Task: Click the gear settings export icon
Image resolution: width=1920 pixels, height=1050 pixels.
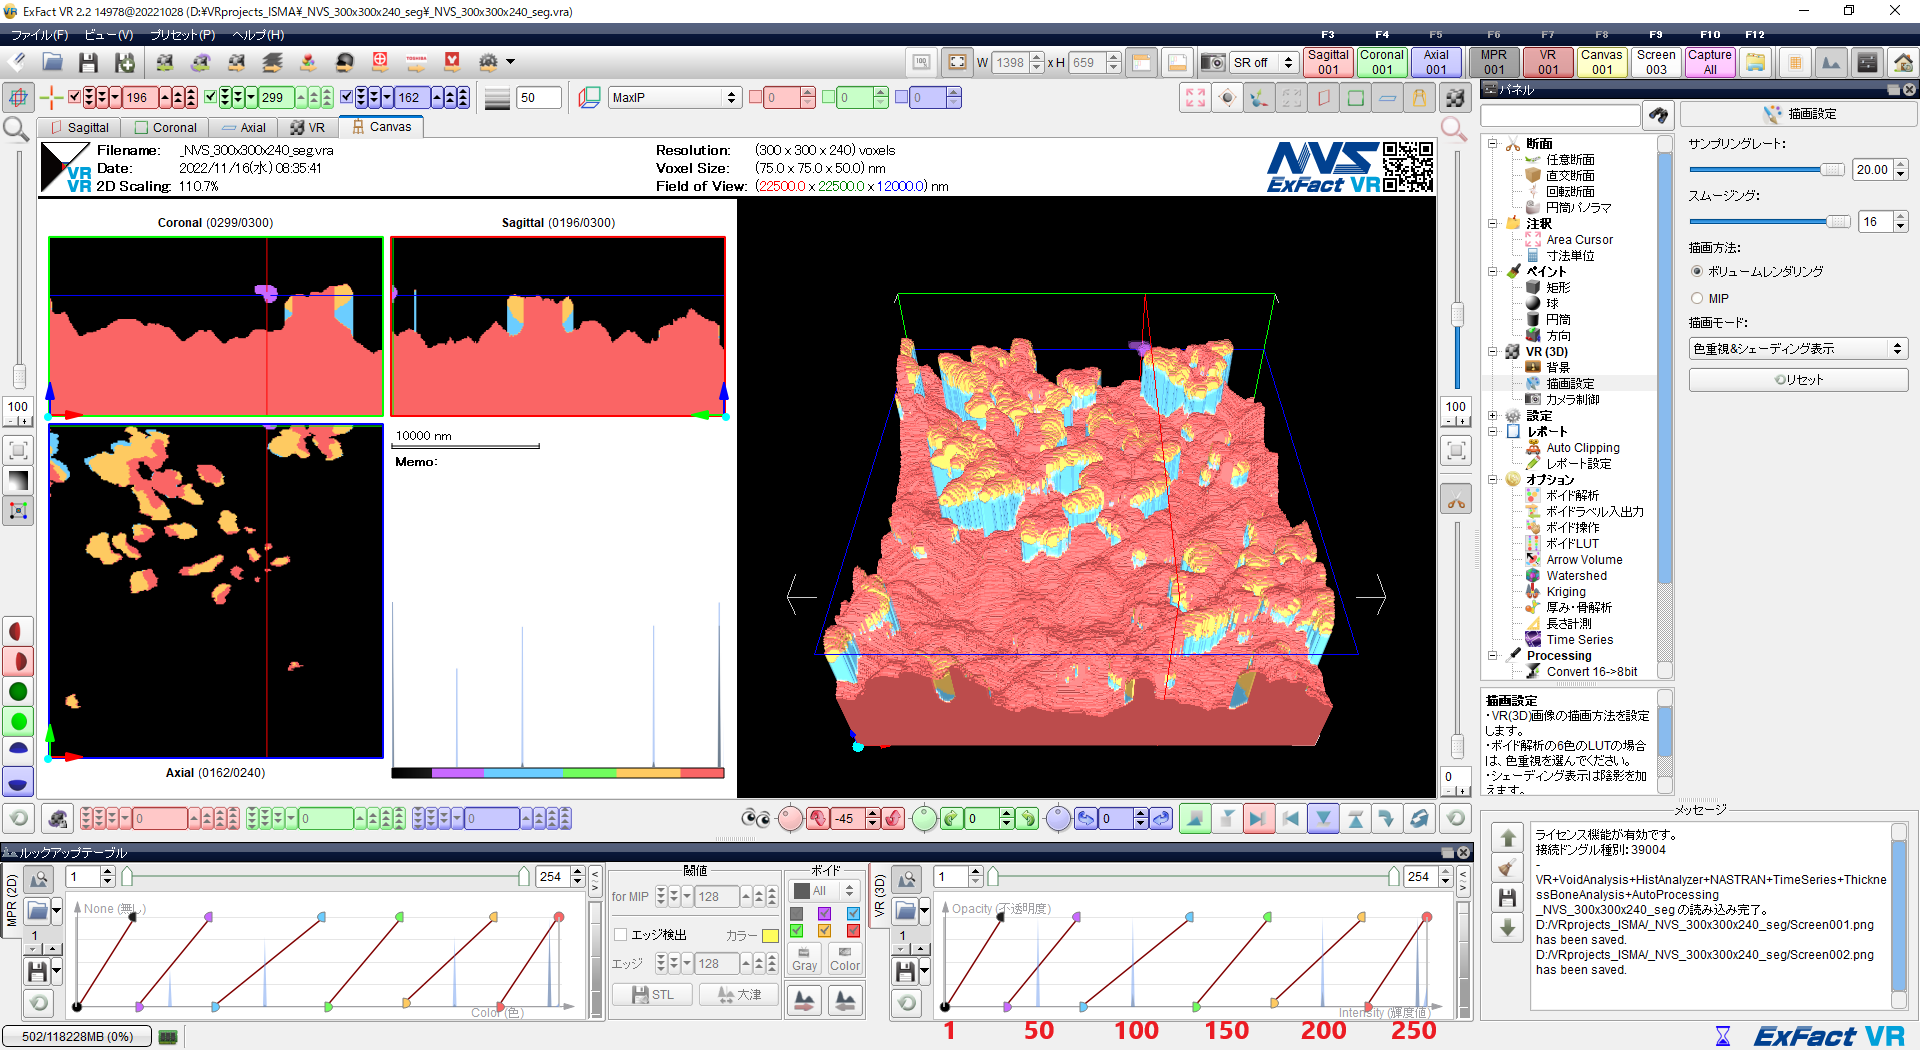Action: click(x=488, y=62)
